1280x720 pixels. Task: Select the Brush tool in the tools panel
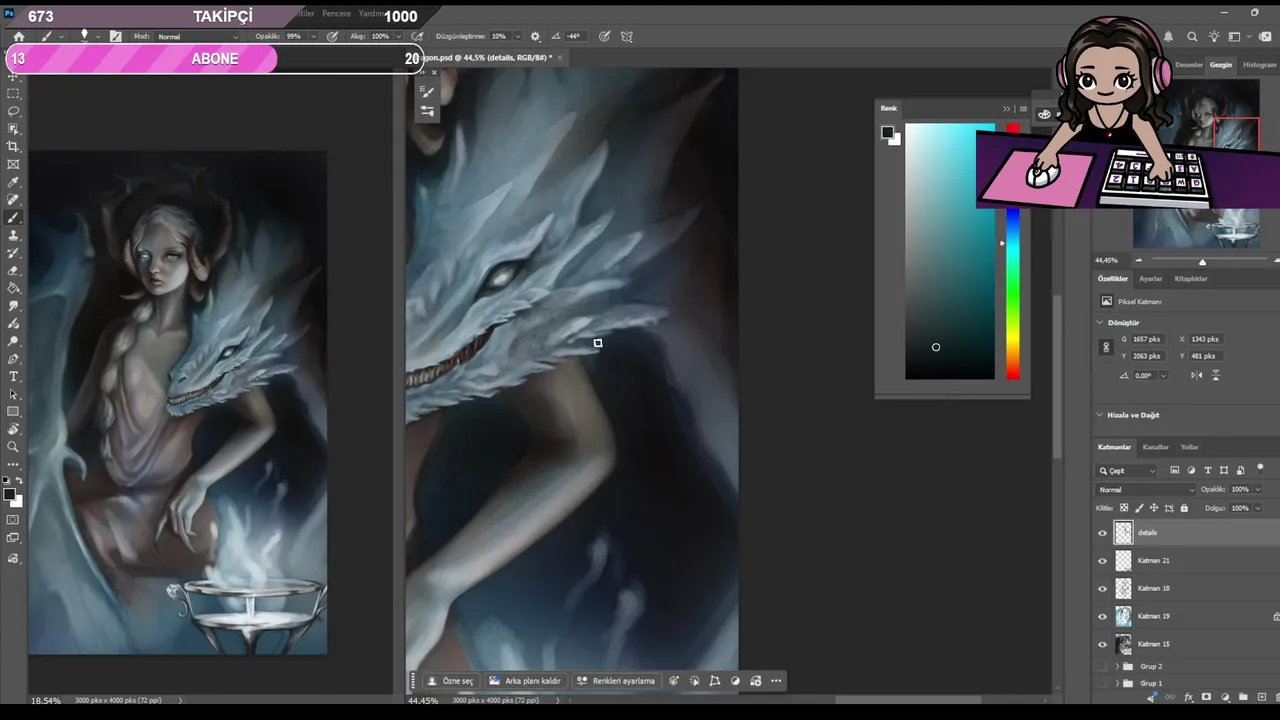[x=14, y=218]
